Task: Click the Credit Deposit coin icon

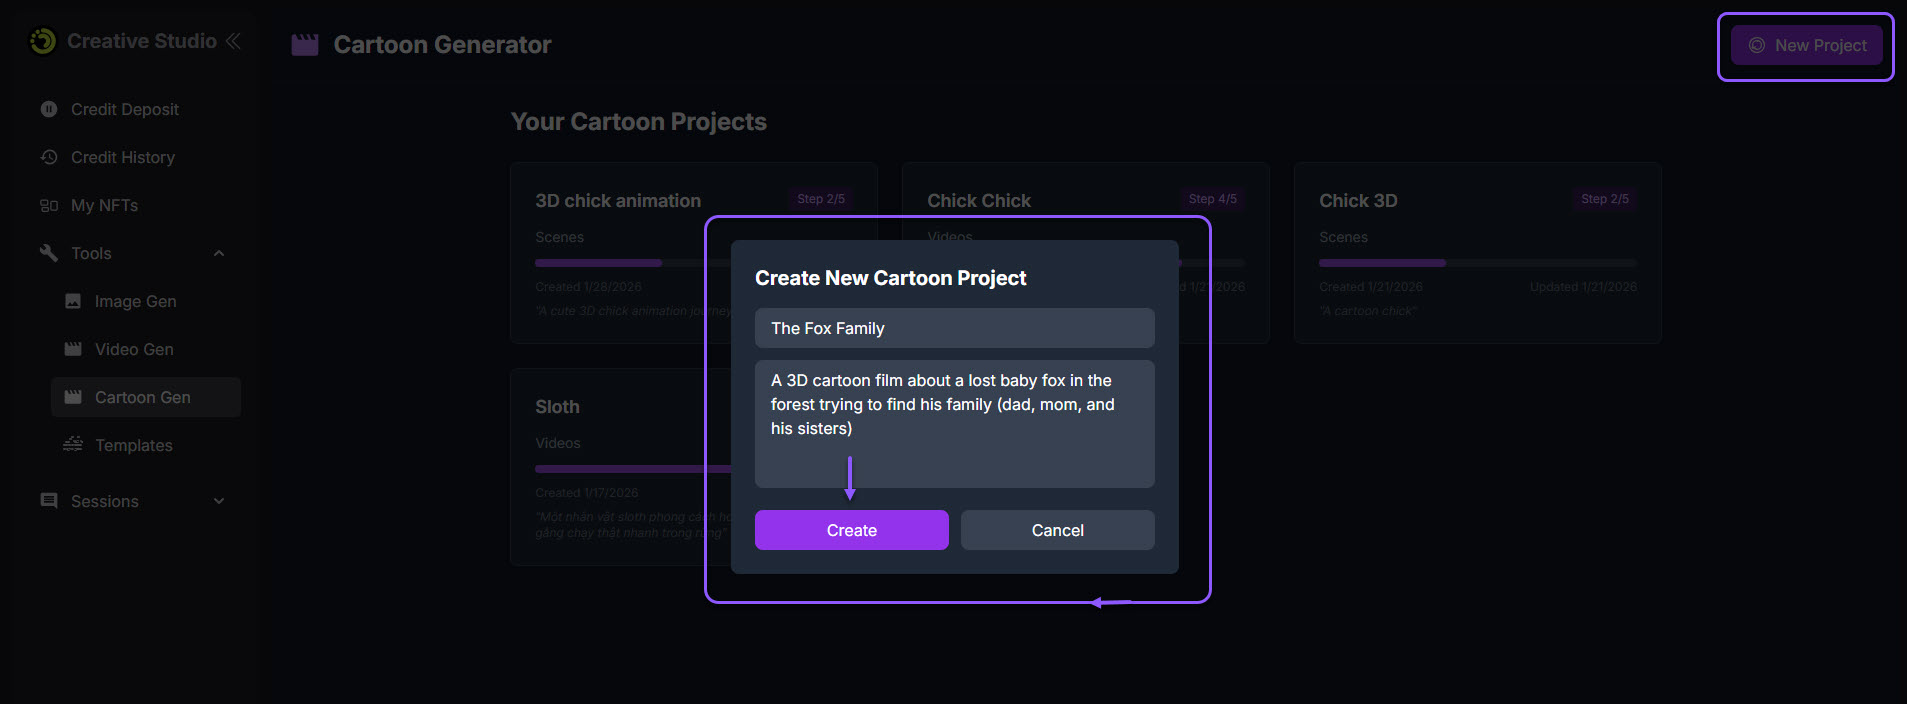Action: coord(49,109)
